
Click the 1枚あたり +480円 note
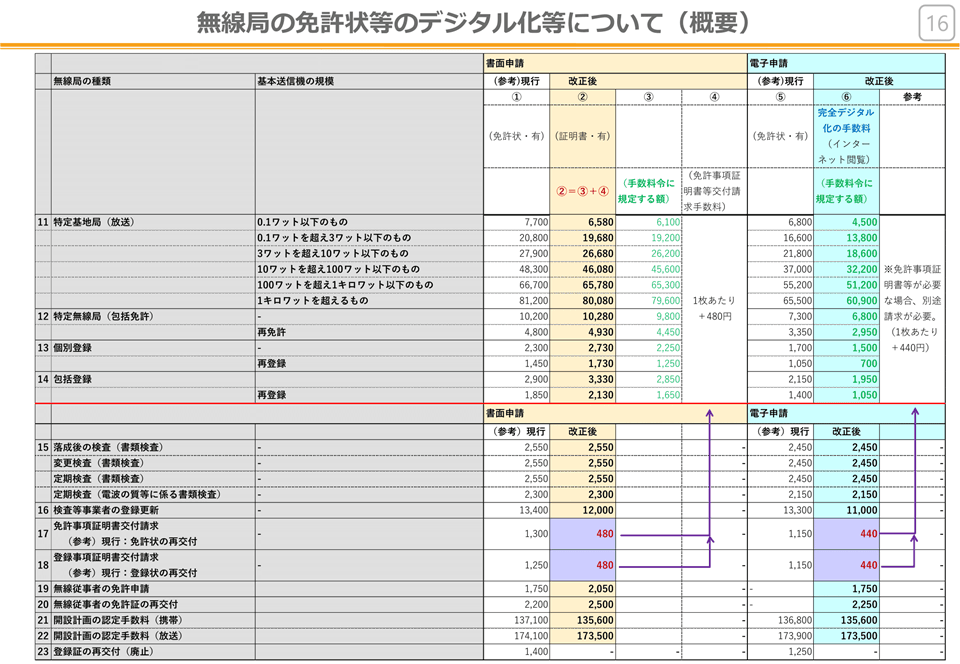[x=714, y=308]
